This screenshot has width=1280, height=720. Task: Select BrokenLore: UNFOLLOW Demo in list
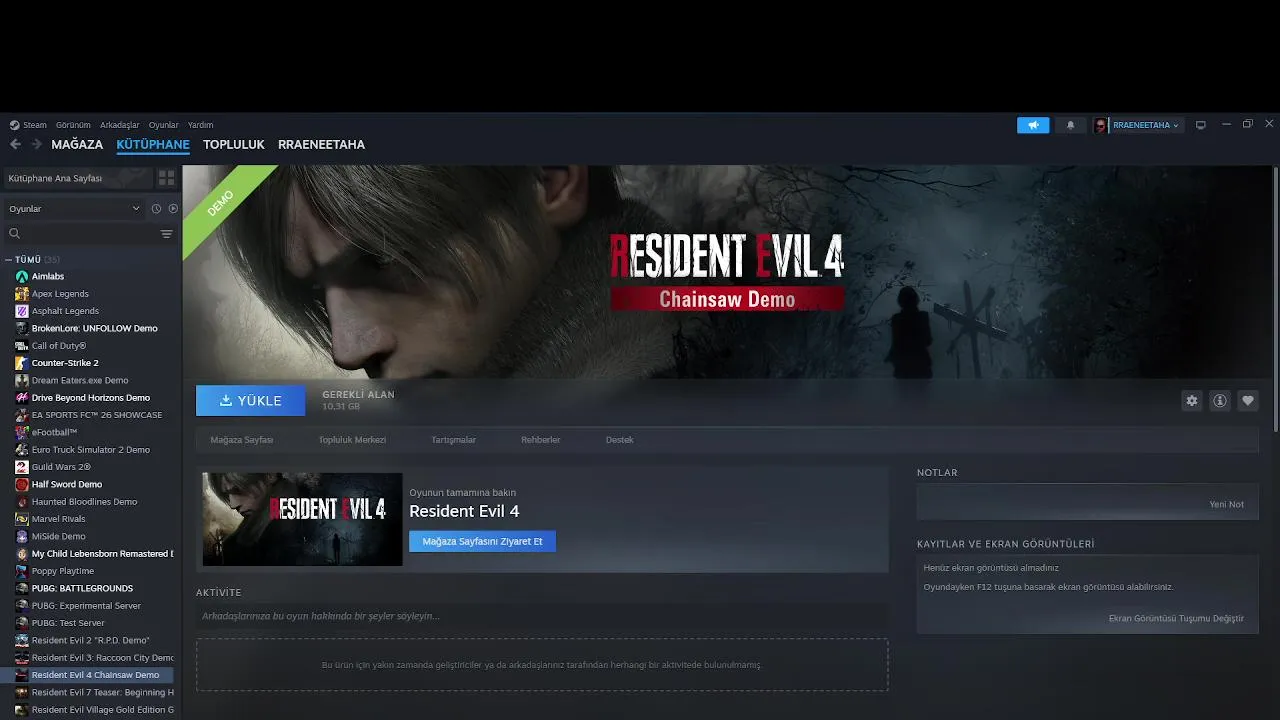pos(94,328)
